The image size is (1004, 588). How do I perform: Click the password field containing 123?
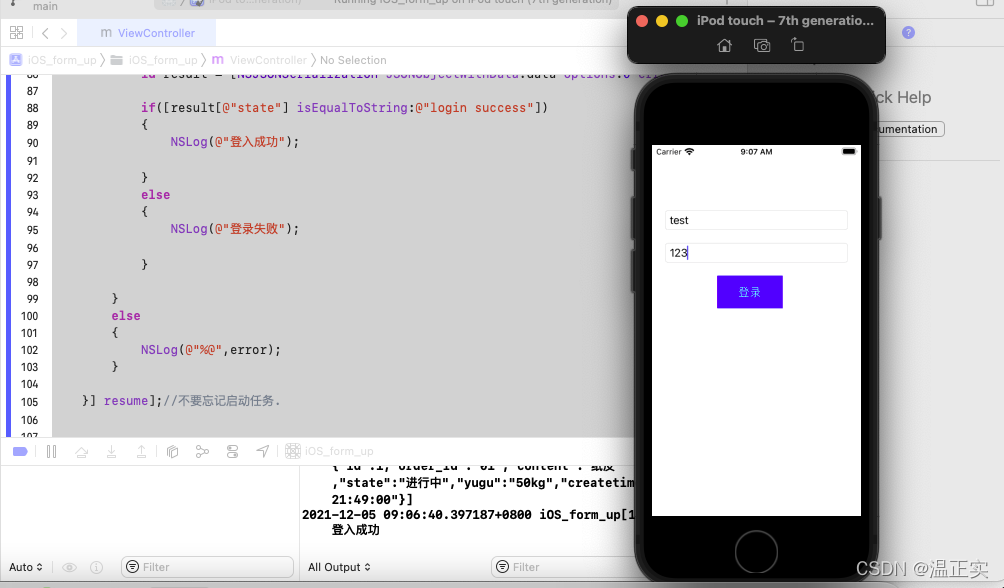[756, 253]
